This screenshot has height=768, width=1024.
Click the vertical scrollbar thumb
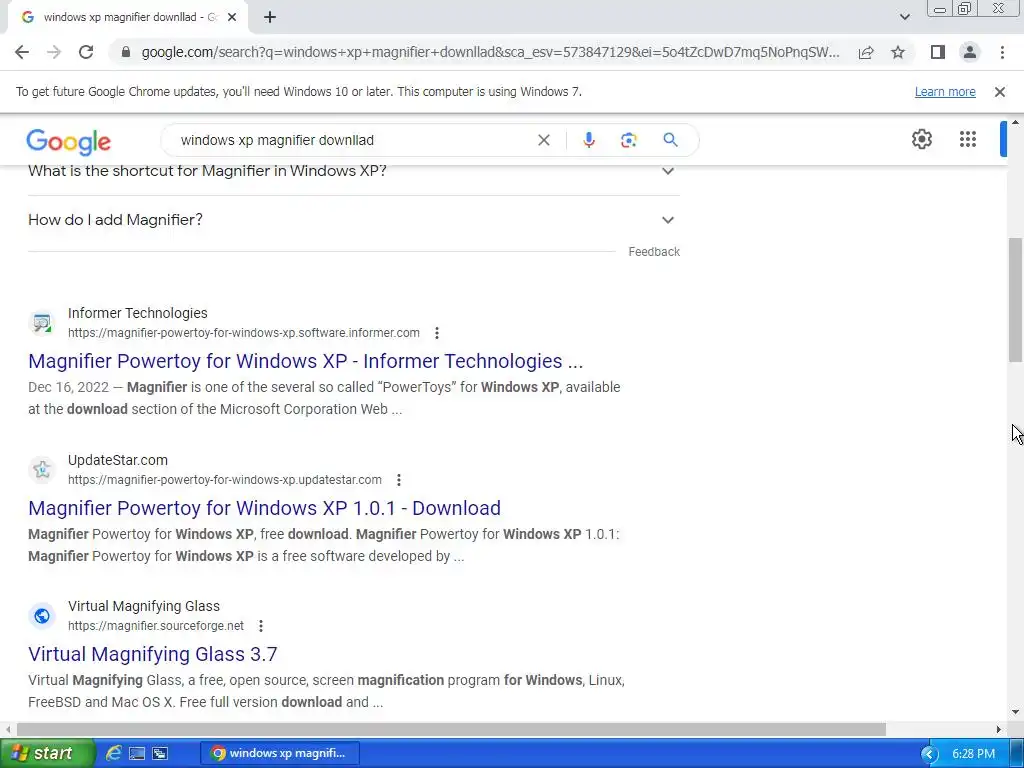[x=1015, y=300]
